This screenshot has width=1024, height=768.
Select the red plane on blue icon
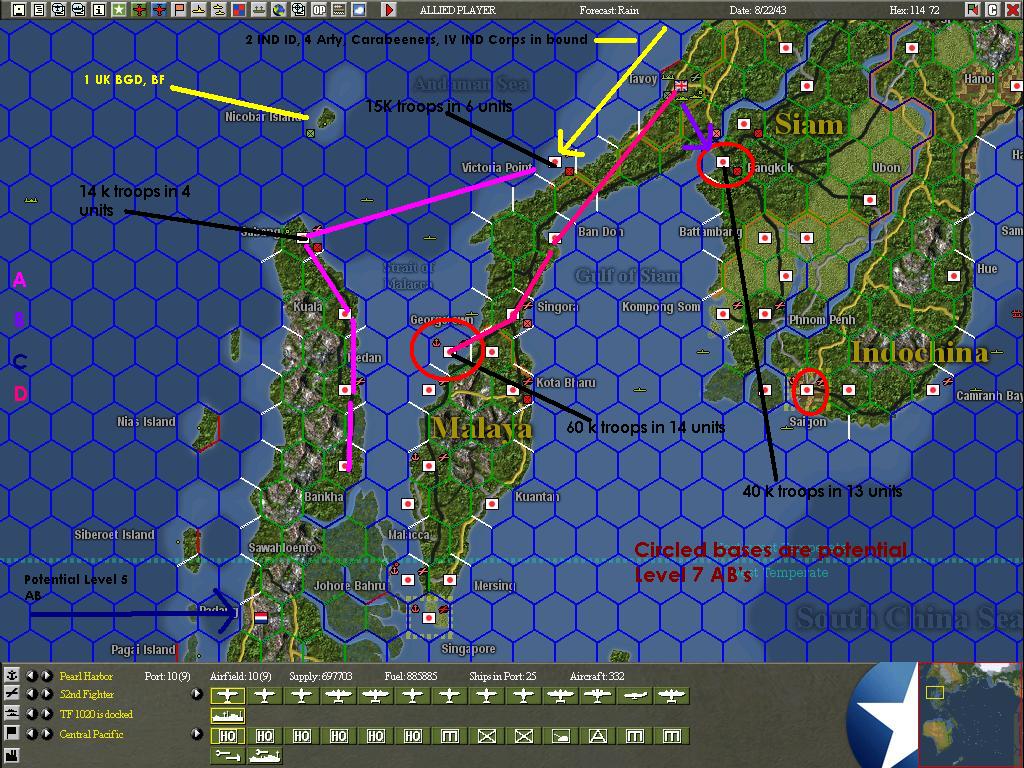159,10
